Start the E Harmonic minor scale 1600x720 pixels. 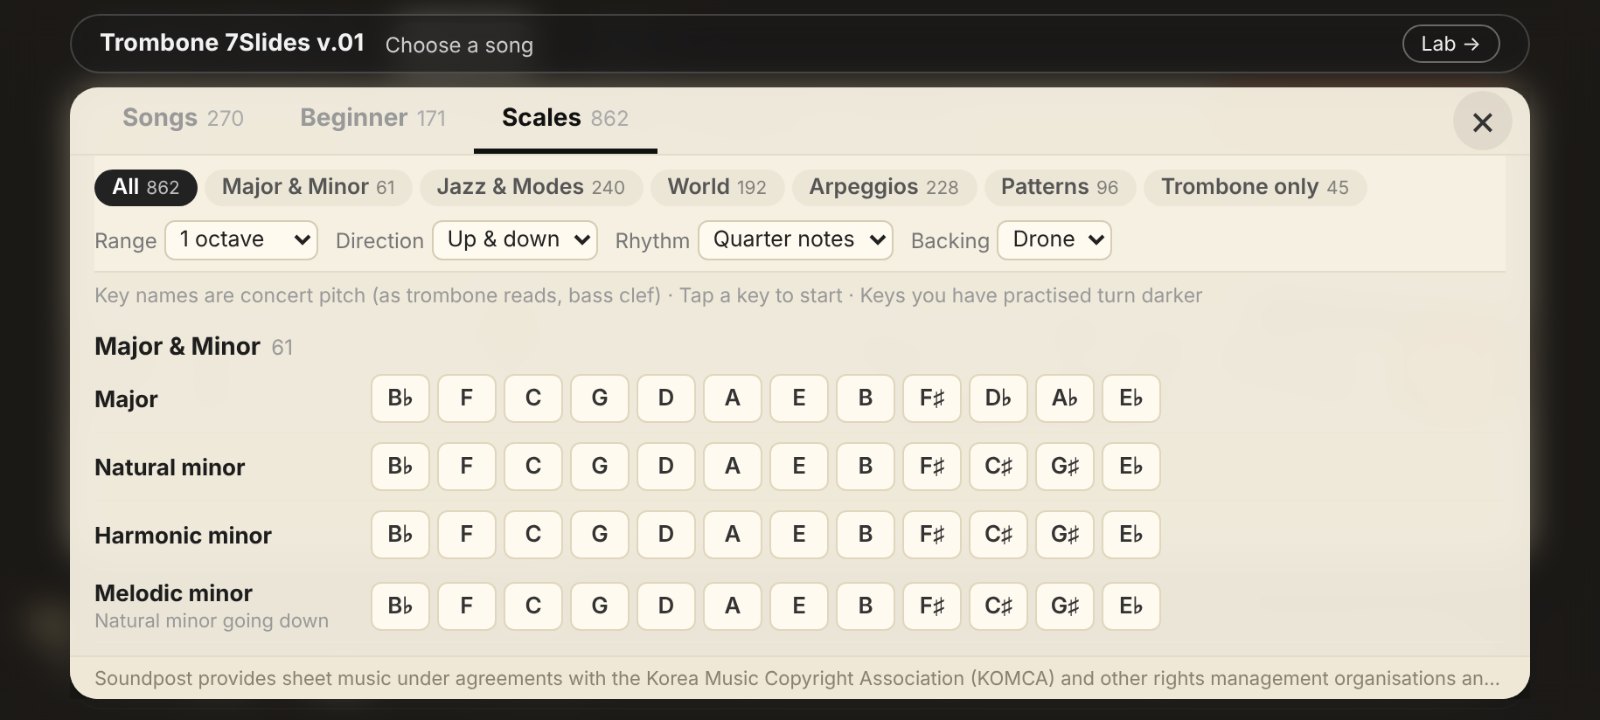pyautogui.click(x=799, y=534)
